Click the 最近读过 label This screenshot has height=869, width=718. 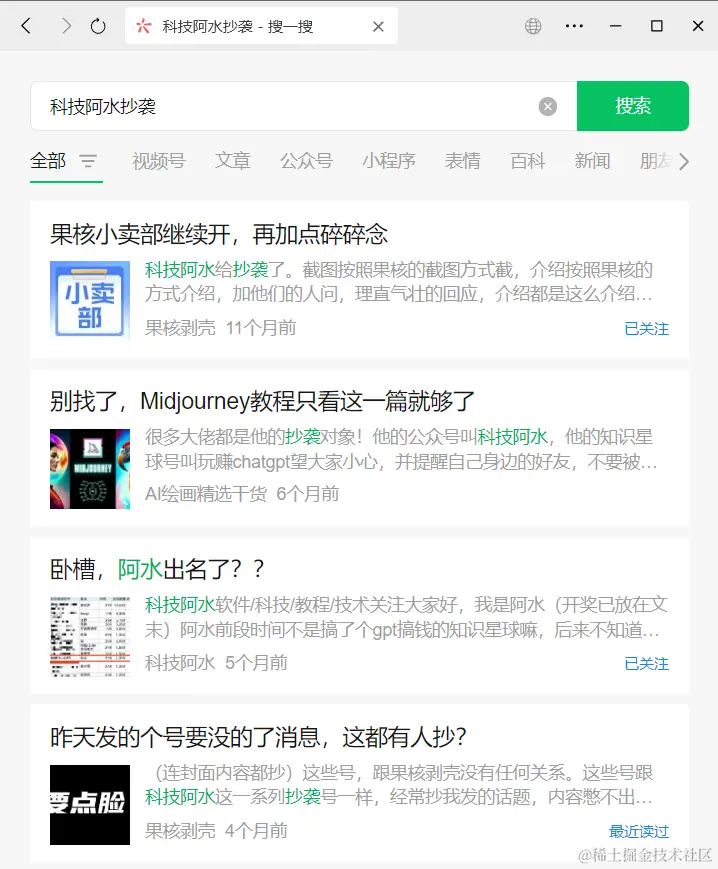pos(639,831)
